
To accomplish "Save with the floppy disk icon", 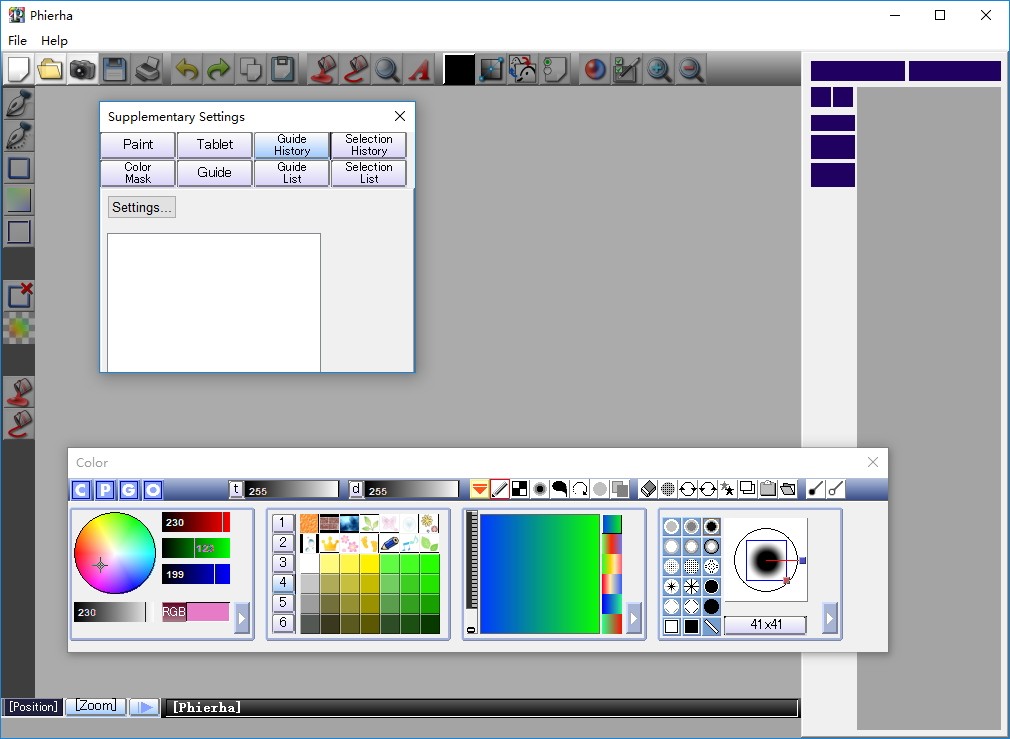I will click(115, 70).
